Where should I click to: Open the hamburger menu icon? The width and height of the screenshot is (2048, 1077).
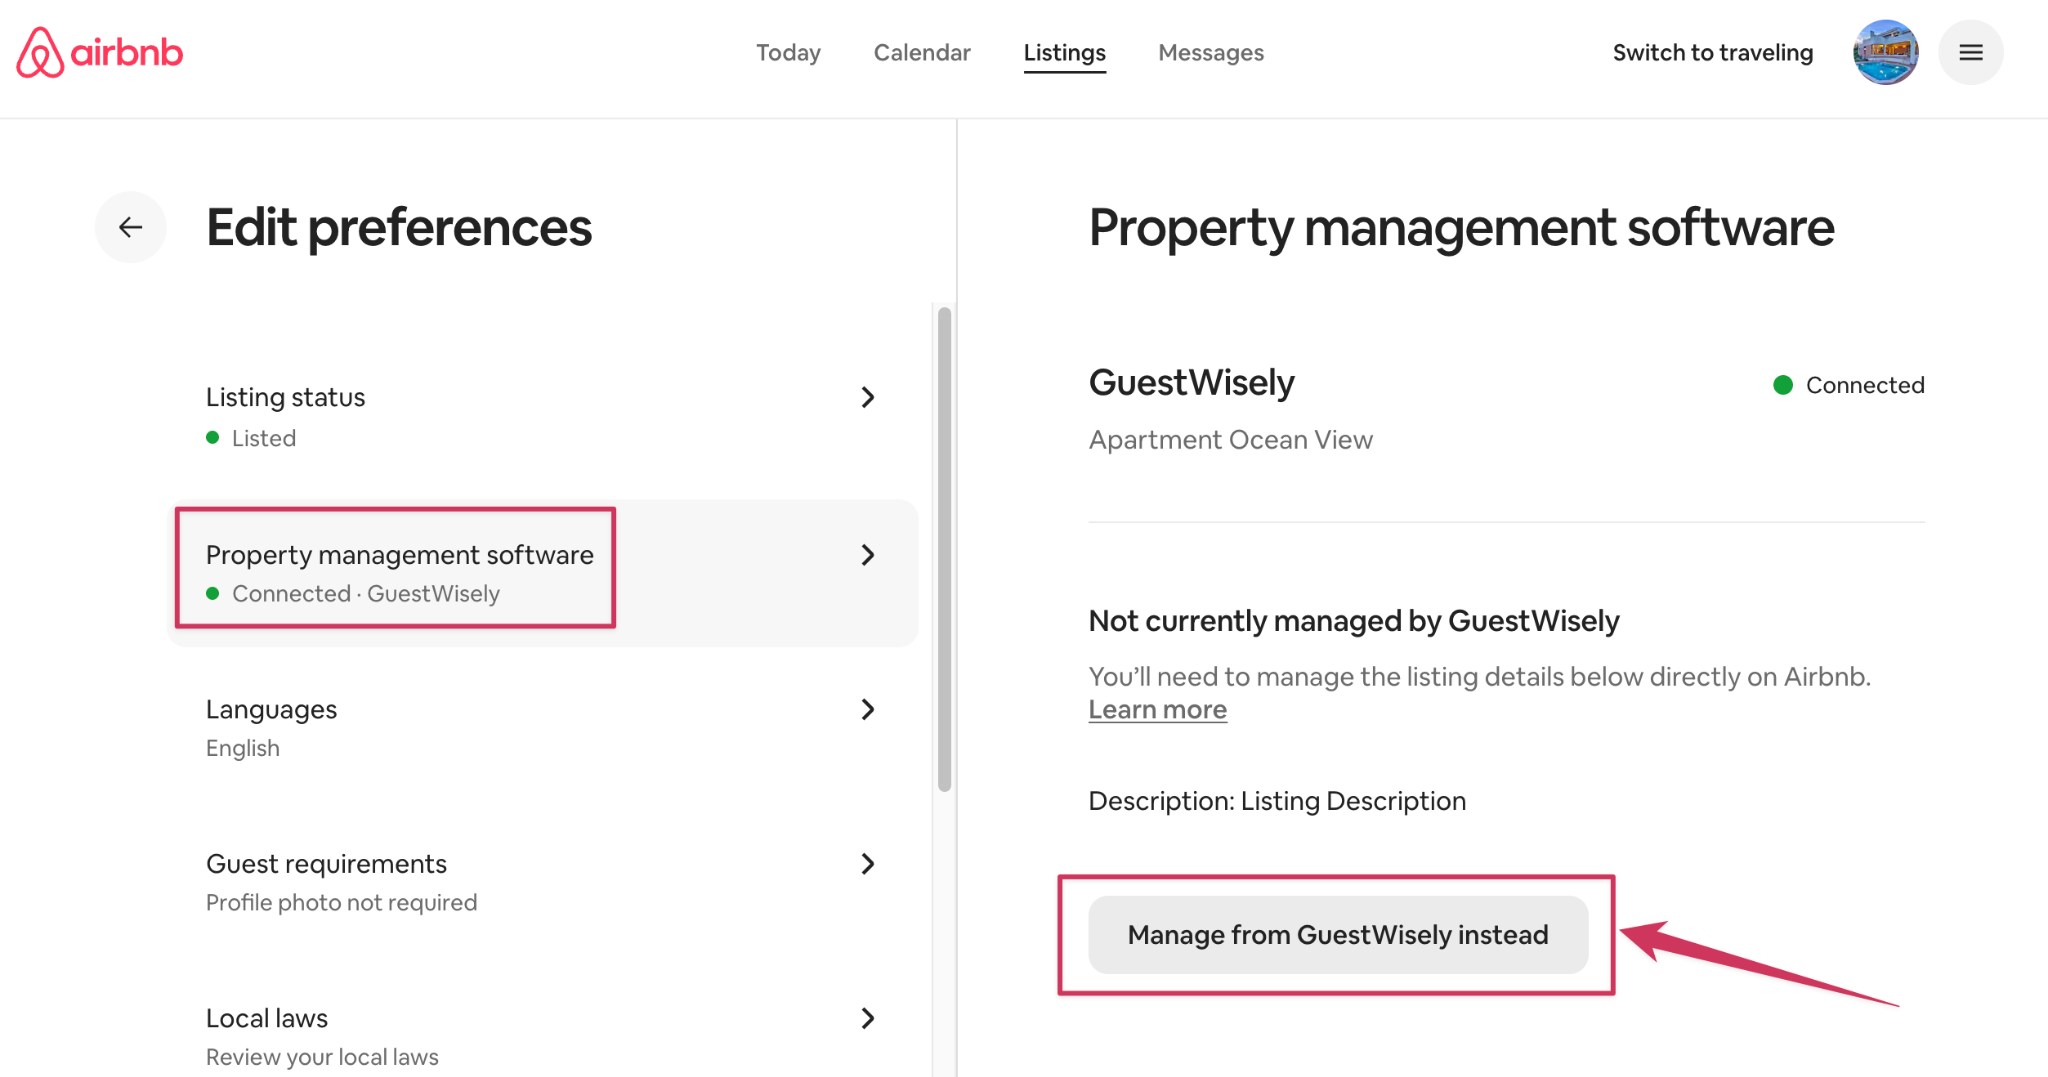(x=1970, y=52)
